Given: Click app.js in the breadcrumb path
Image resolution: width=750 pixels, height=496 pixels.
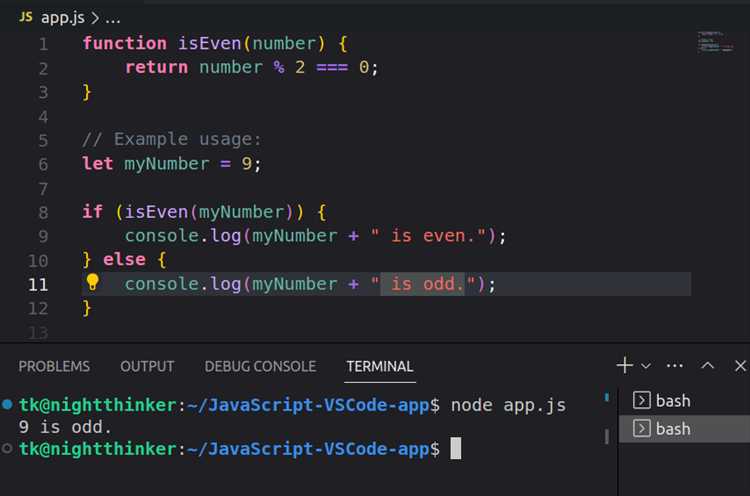Looking at the screenshot, I should click(x=63, y=18).
